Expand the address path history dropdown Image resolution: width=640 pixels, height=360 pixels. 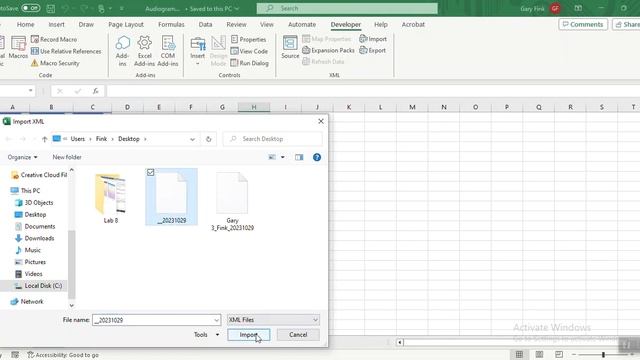(192, 139)
